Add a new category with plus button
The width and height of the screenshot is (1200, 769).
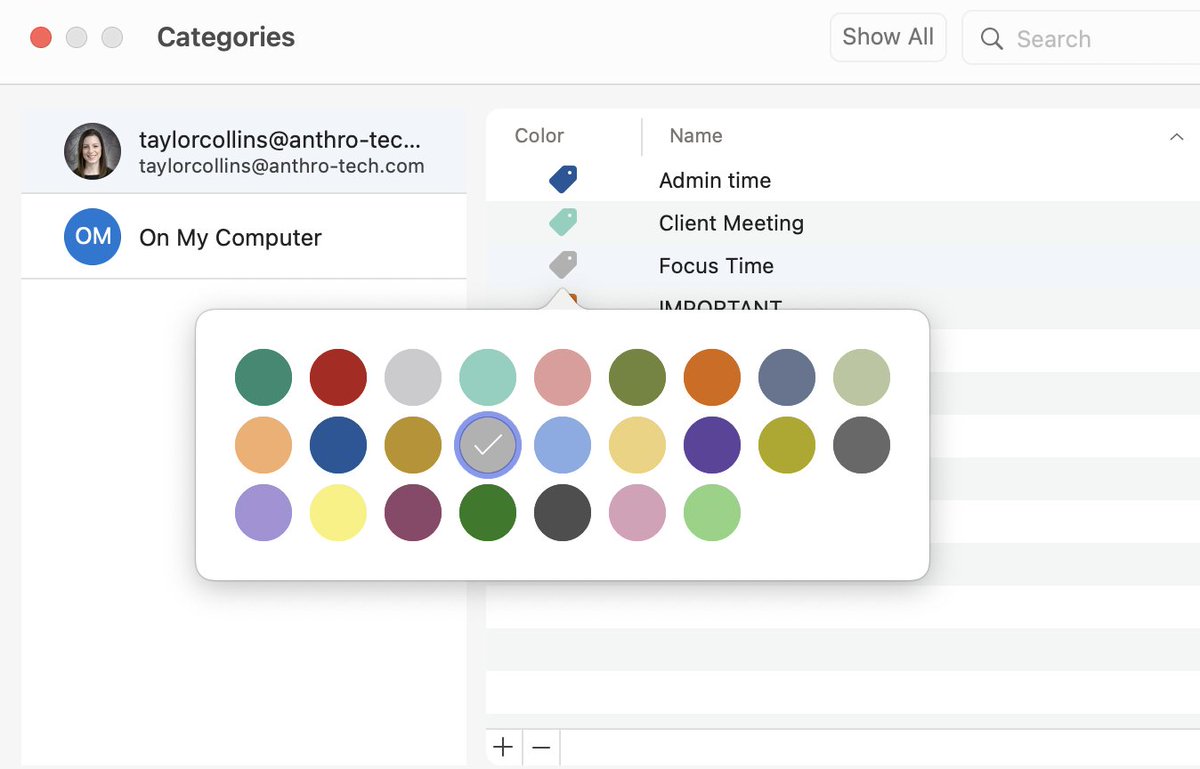[x=503, y=747]
